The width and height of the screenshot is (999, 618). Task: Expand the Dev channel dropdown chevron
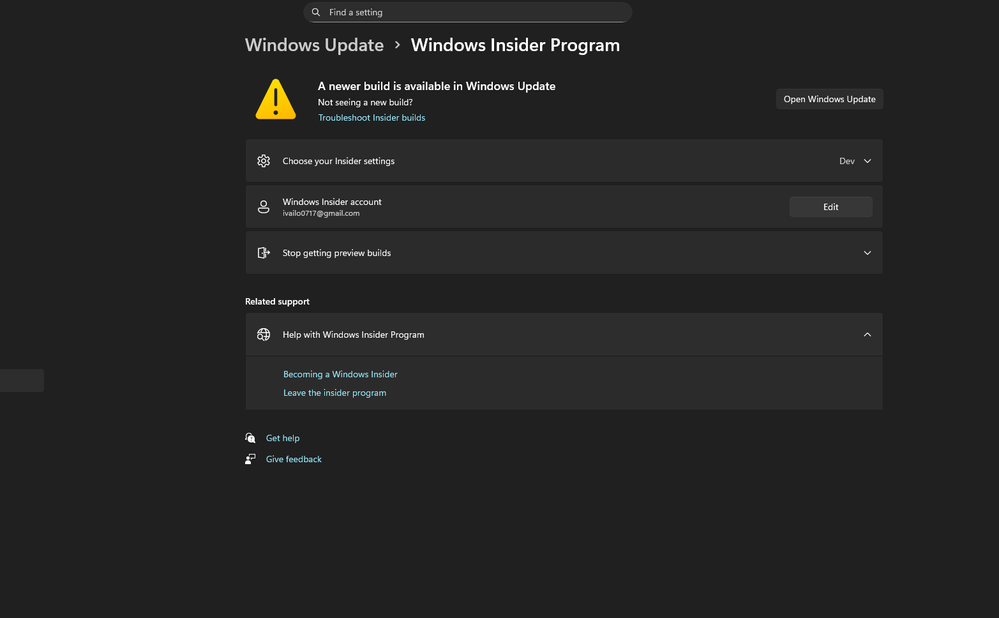point(867,161)
